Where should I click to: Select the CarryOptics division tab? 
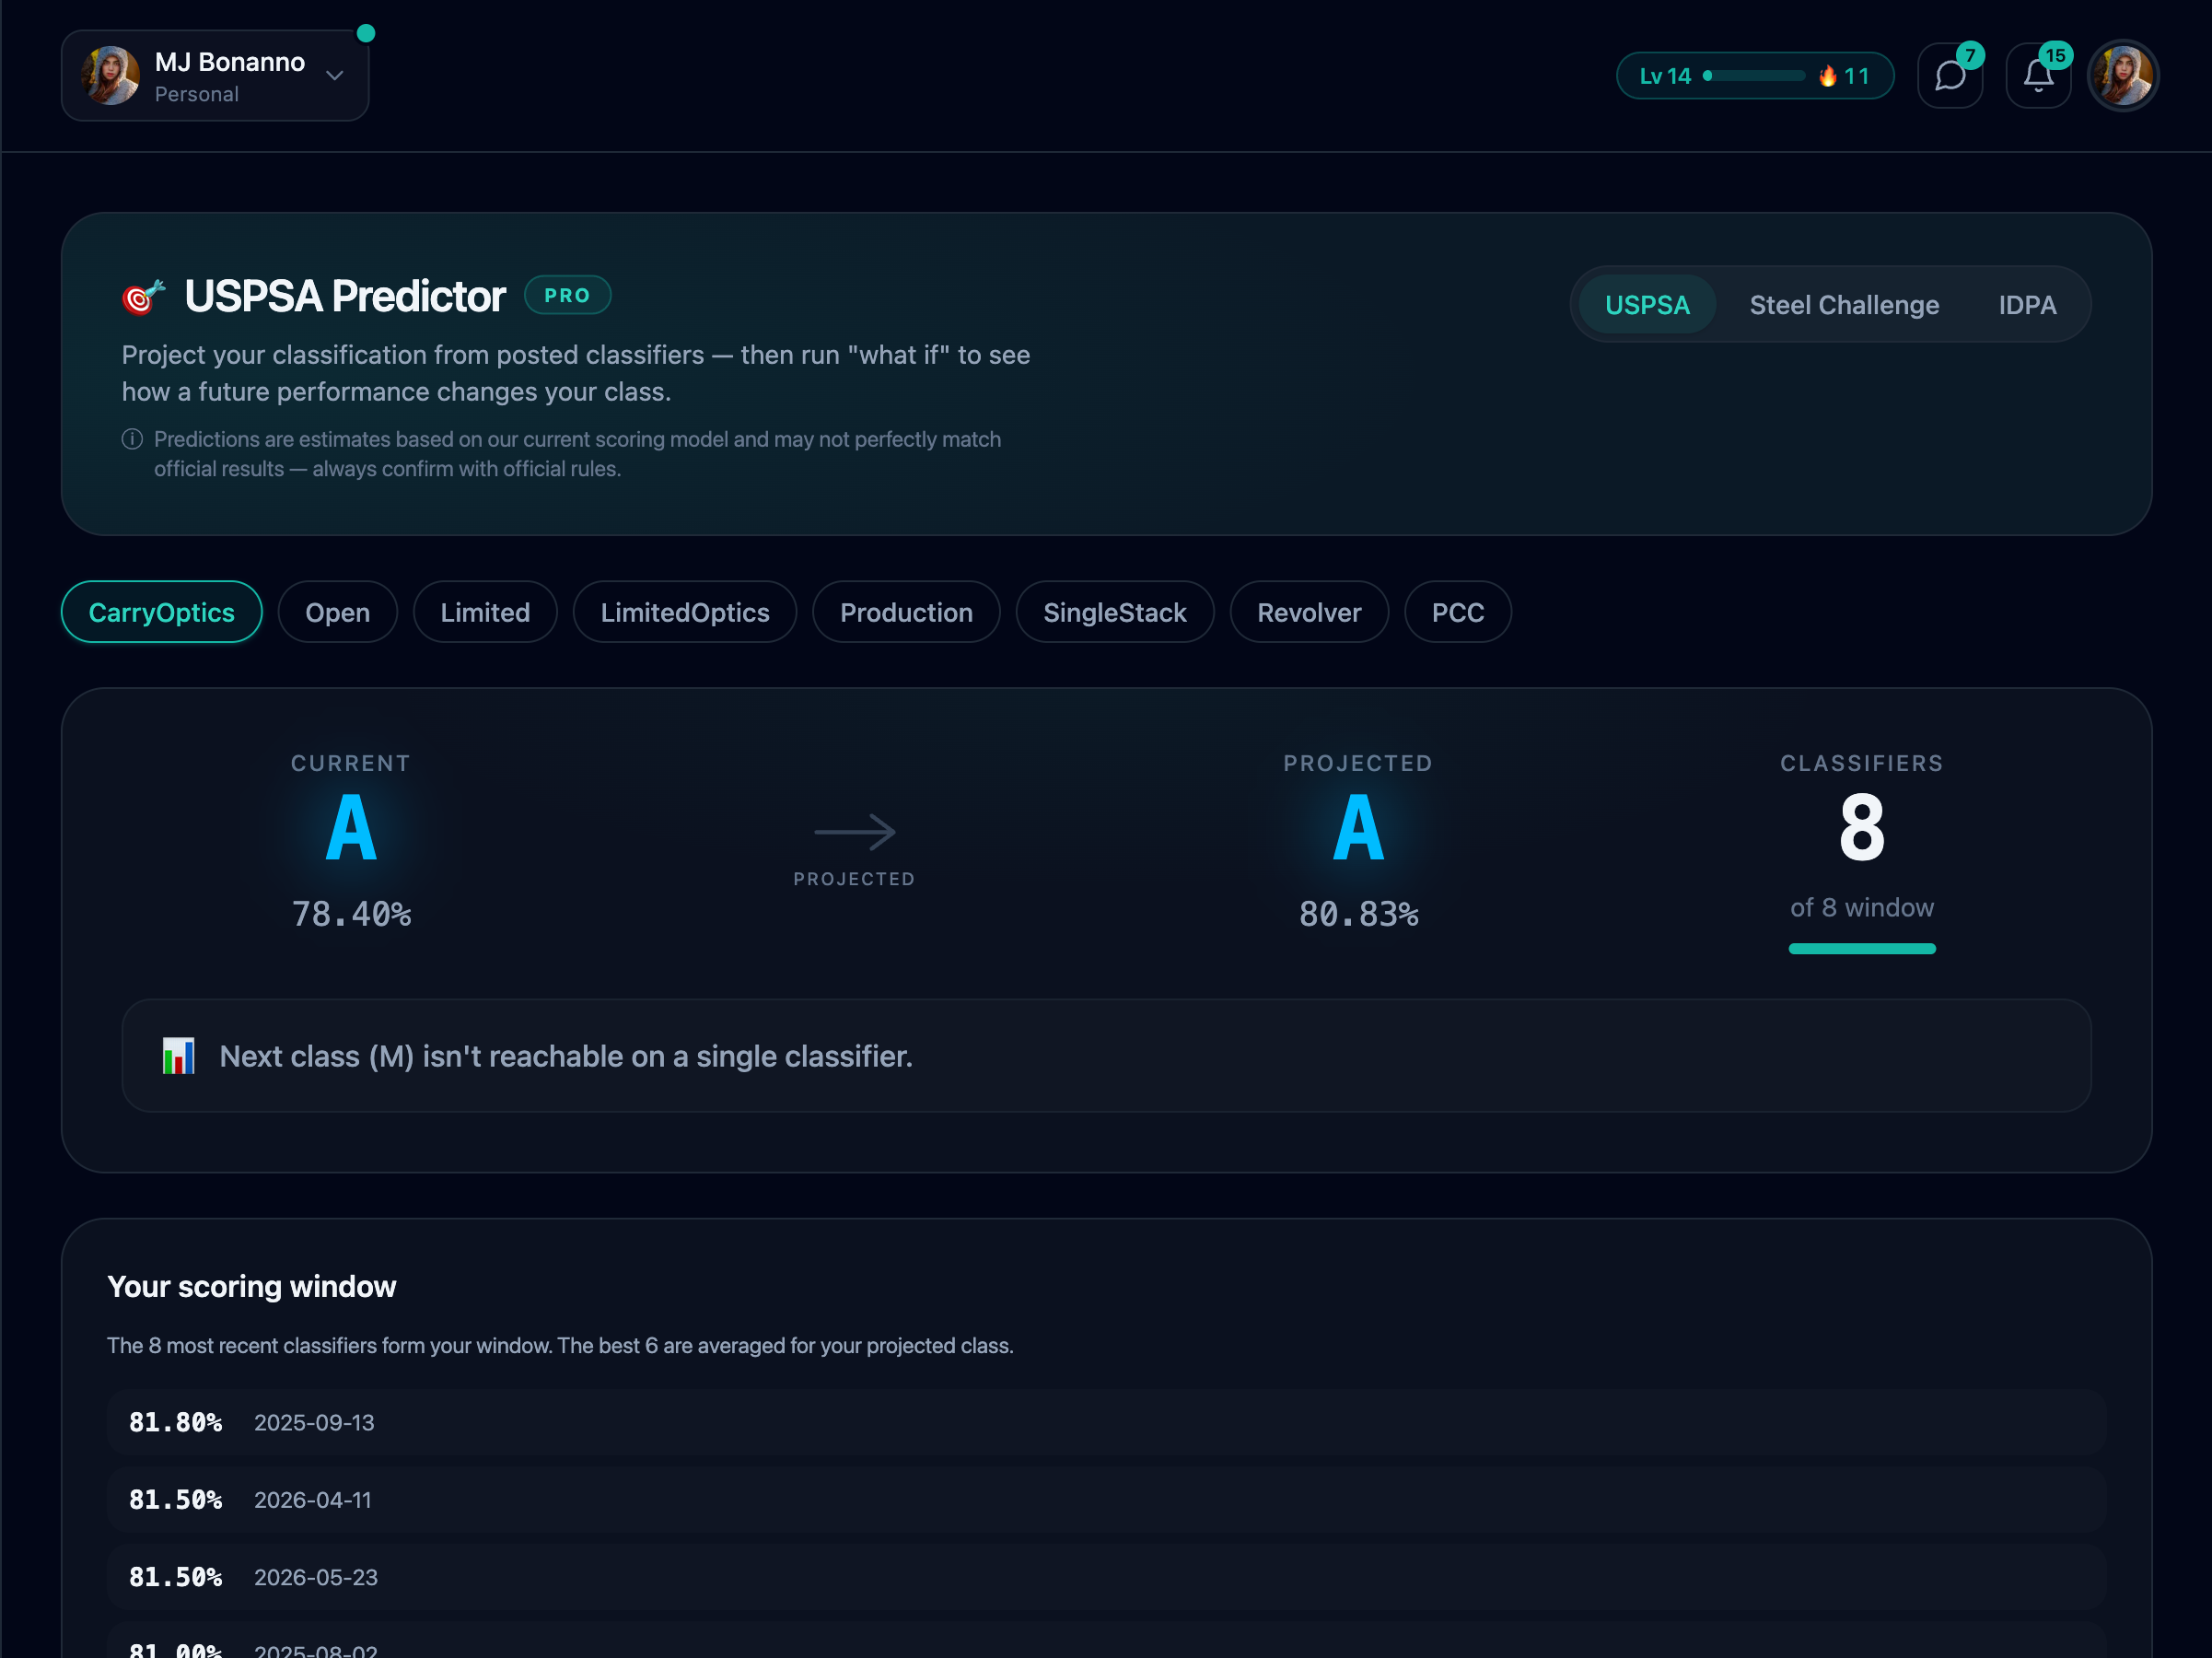pos(162,612)
